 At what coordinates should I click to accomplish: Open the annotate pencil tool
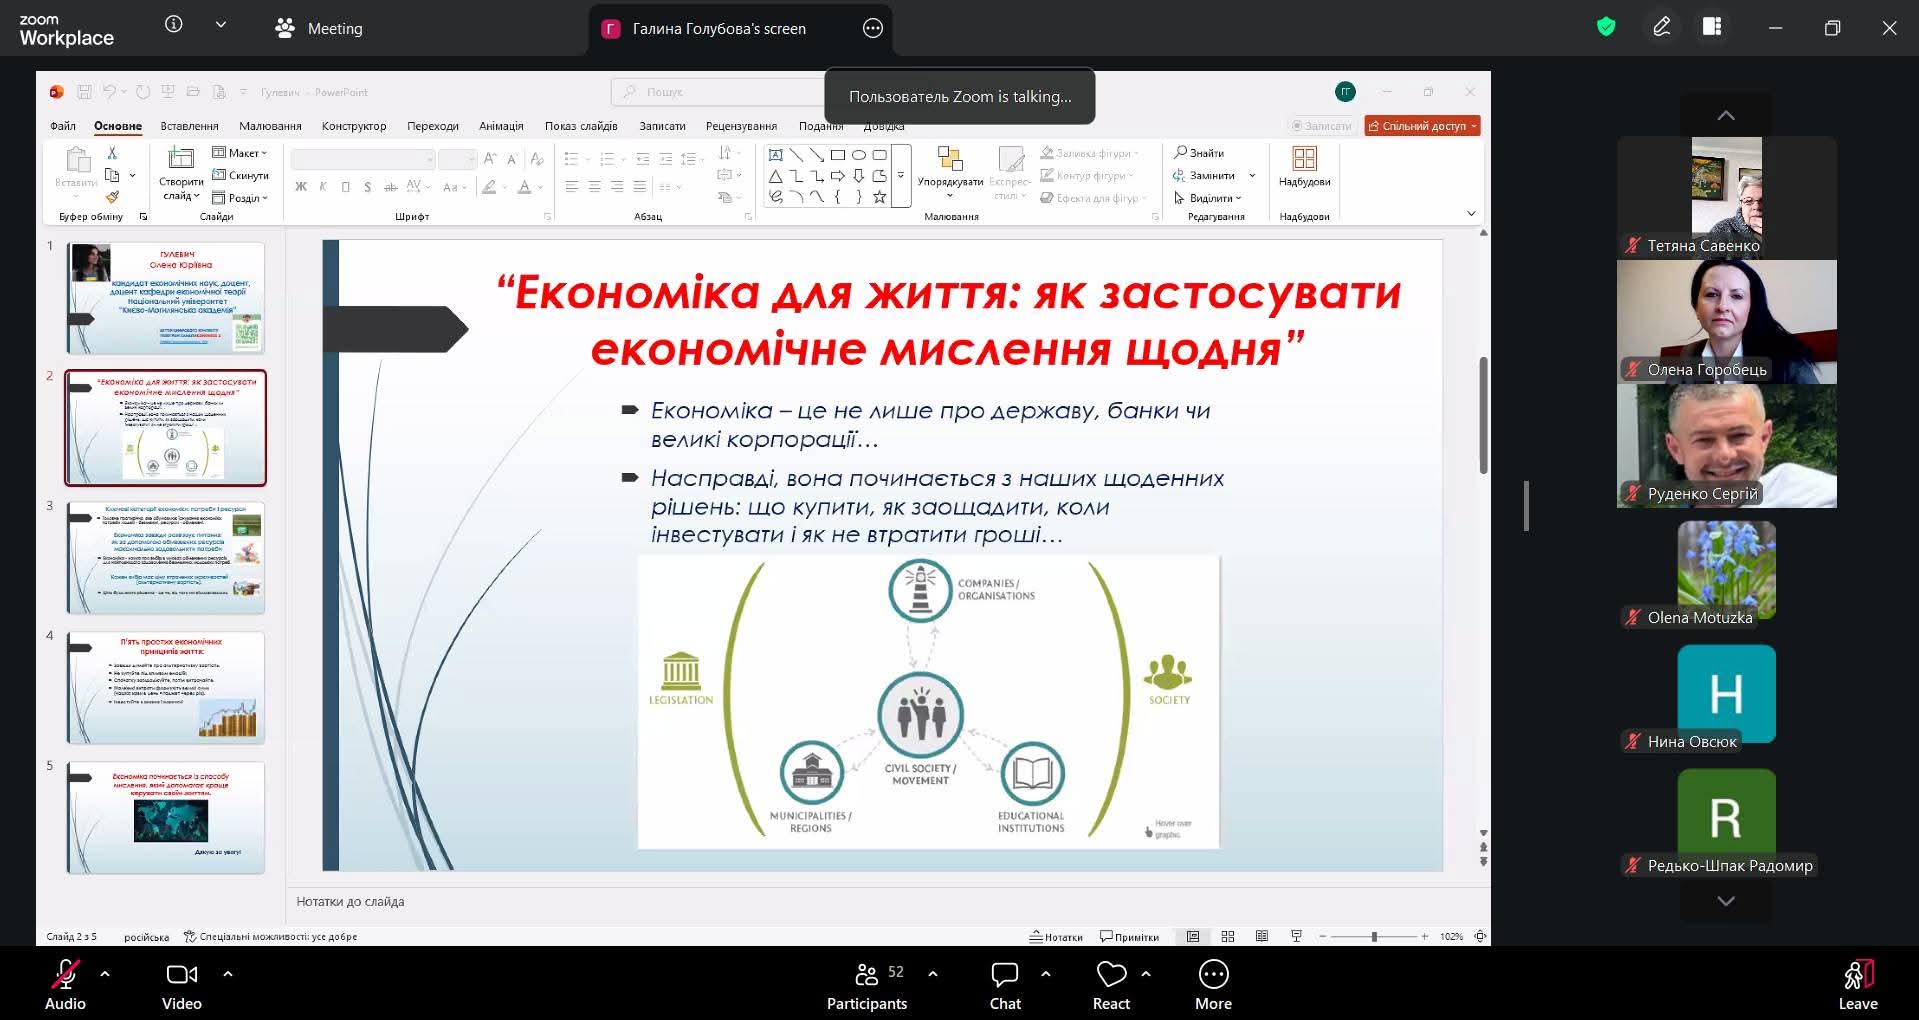click(x=1662, y=28)
